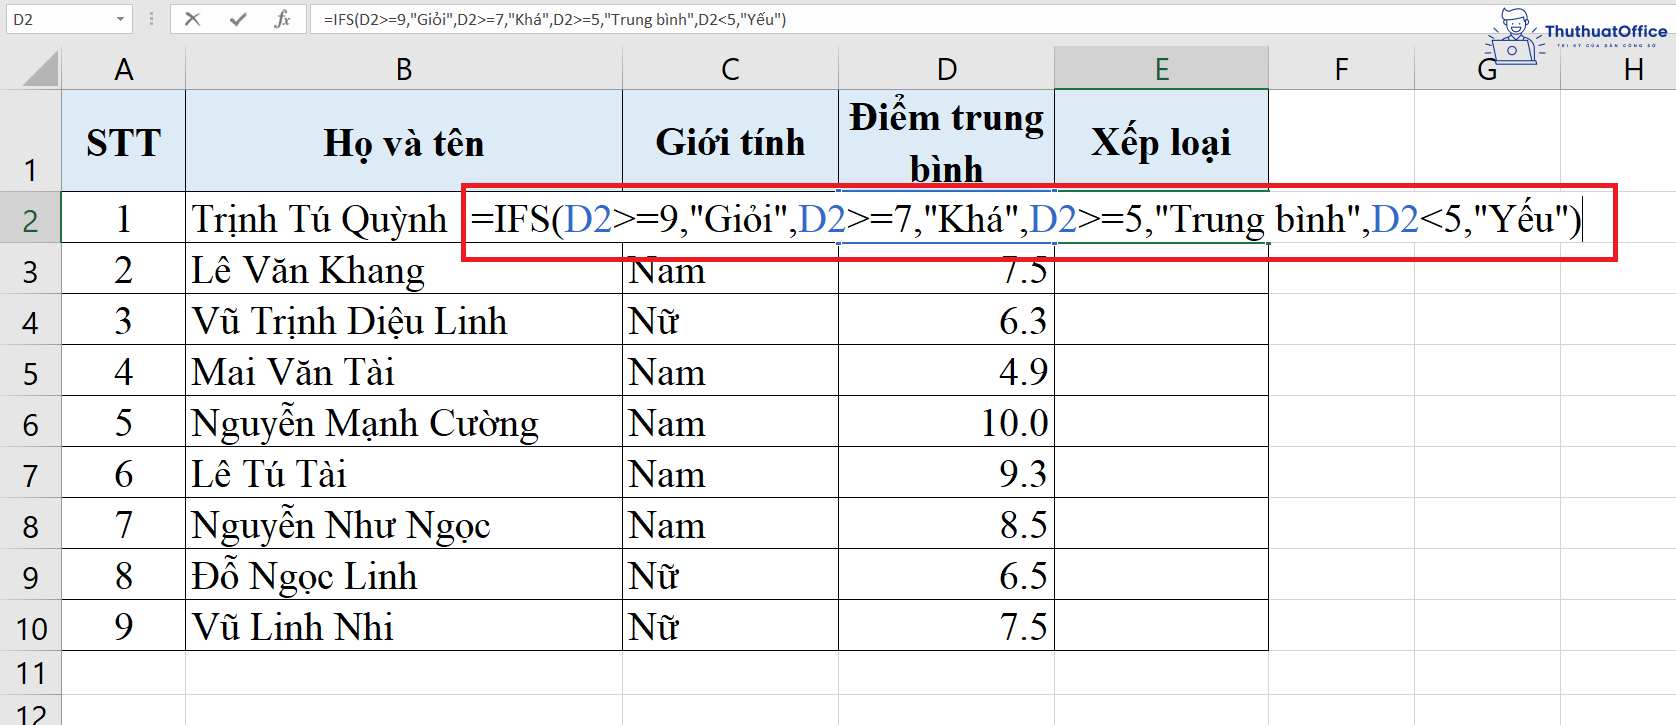Click the 'Xếp loại' header cell

1161,141
